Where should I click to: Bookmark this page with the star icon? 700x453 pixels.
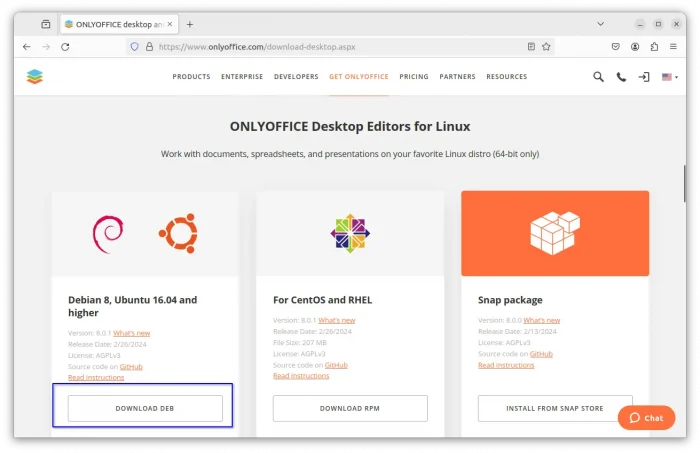(546, 46)
